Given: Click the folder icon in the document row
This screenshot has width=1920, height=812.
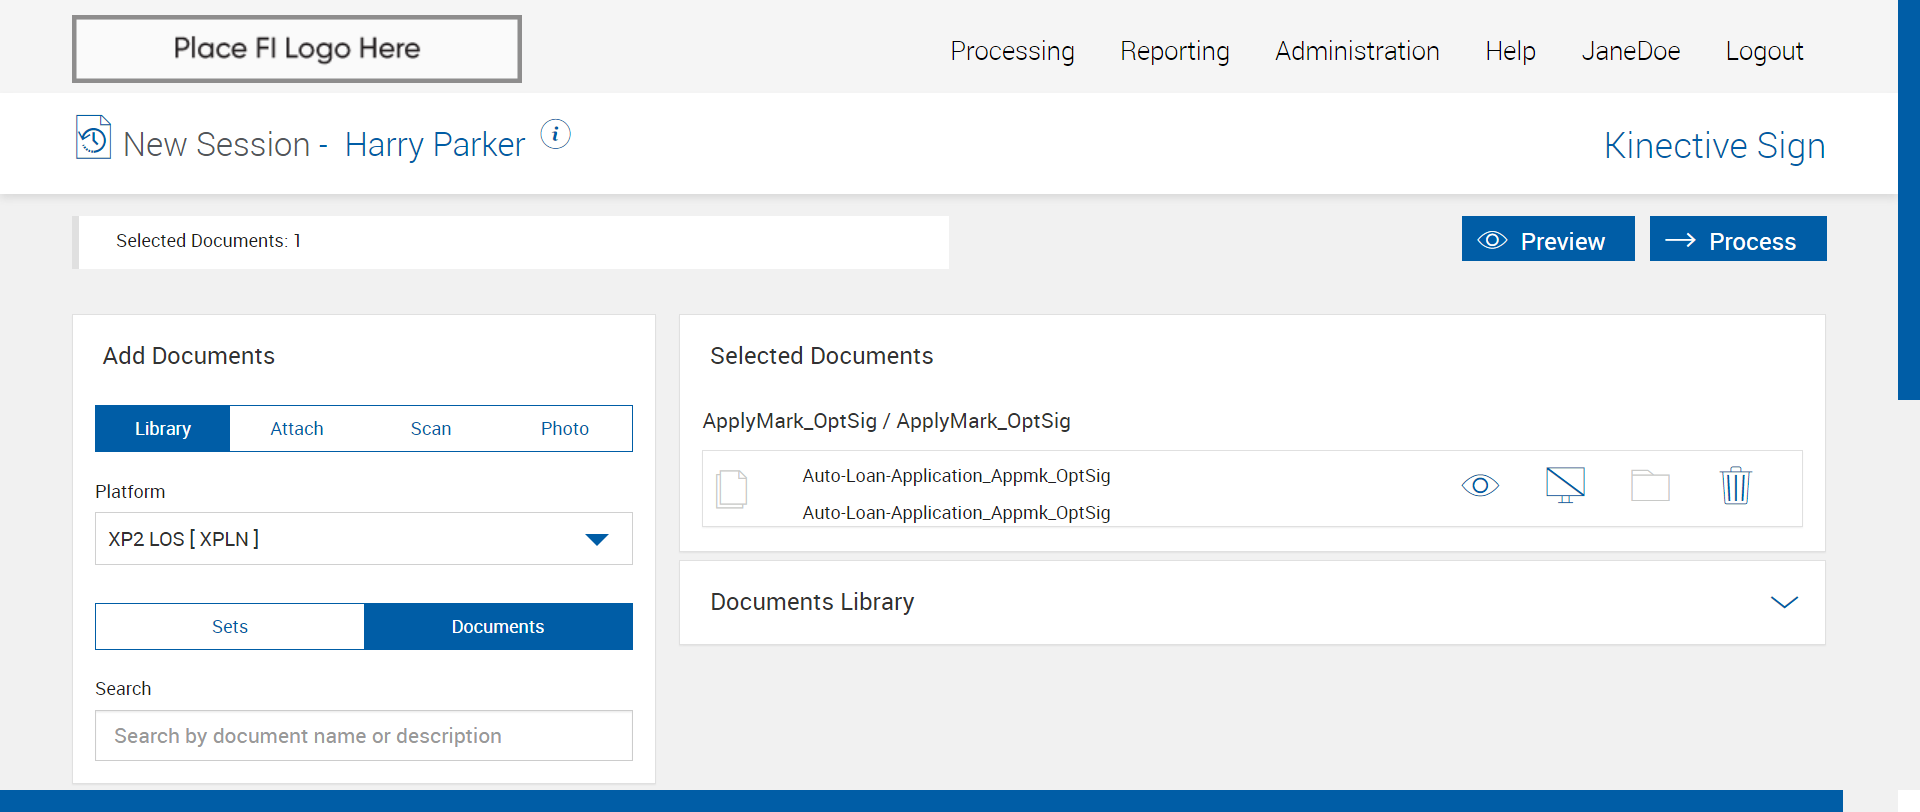Looking at the screenshot, I should [1650, 486].
